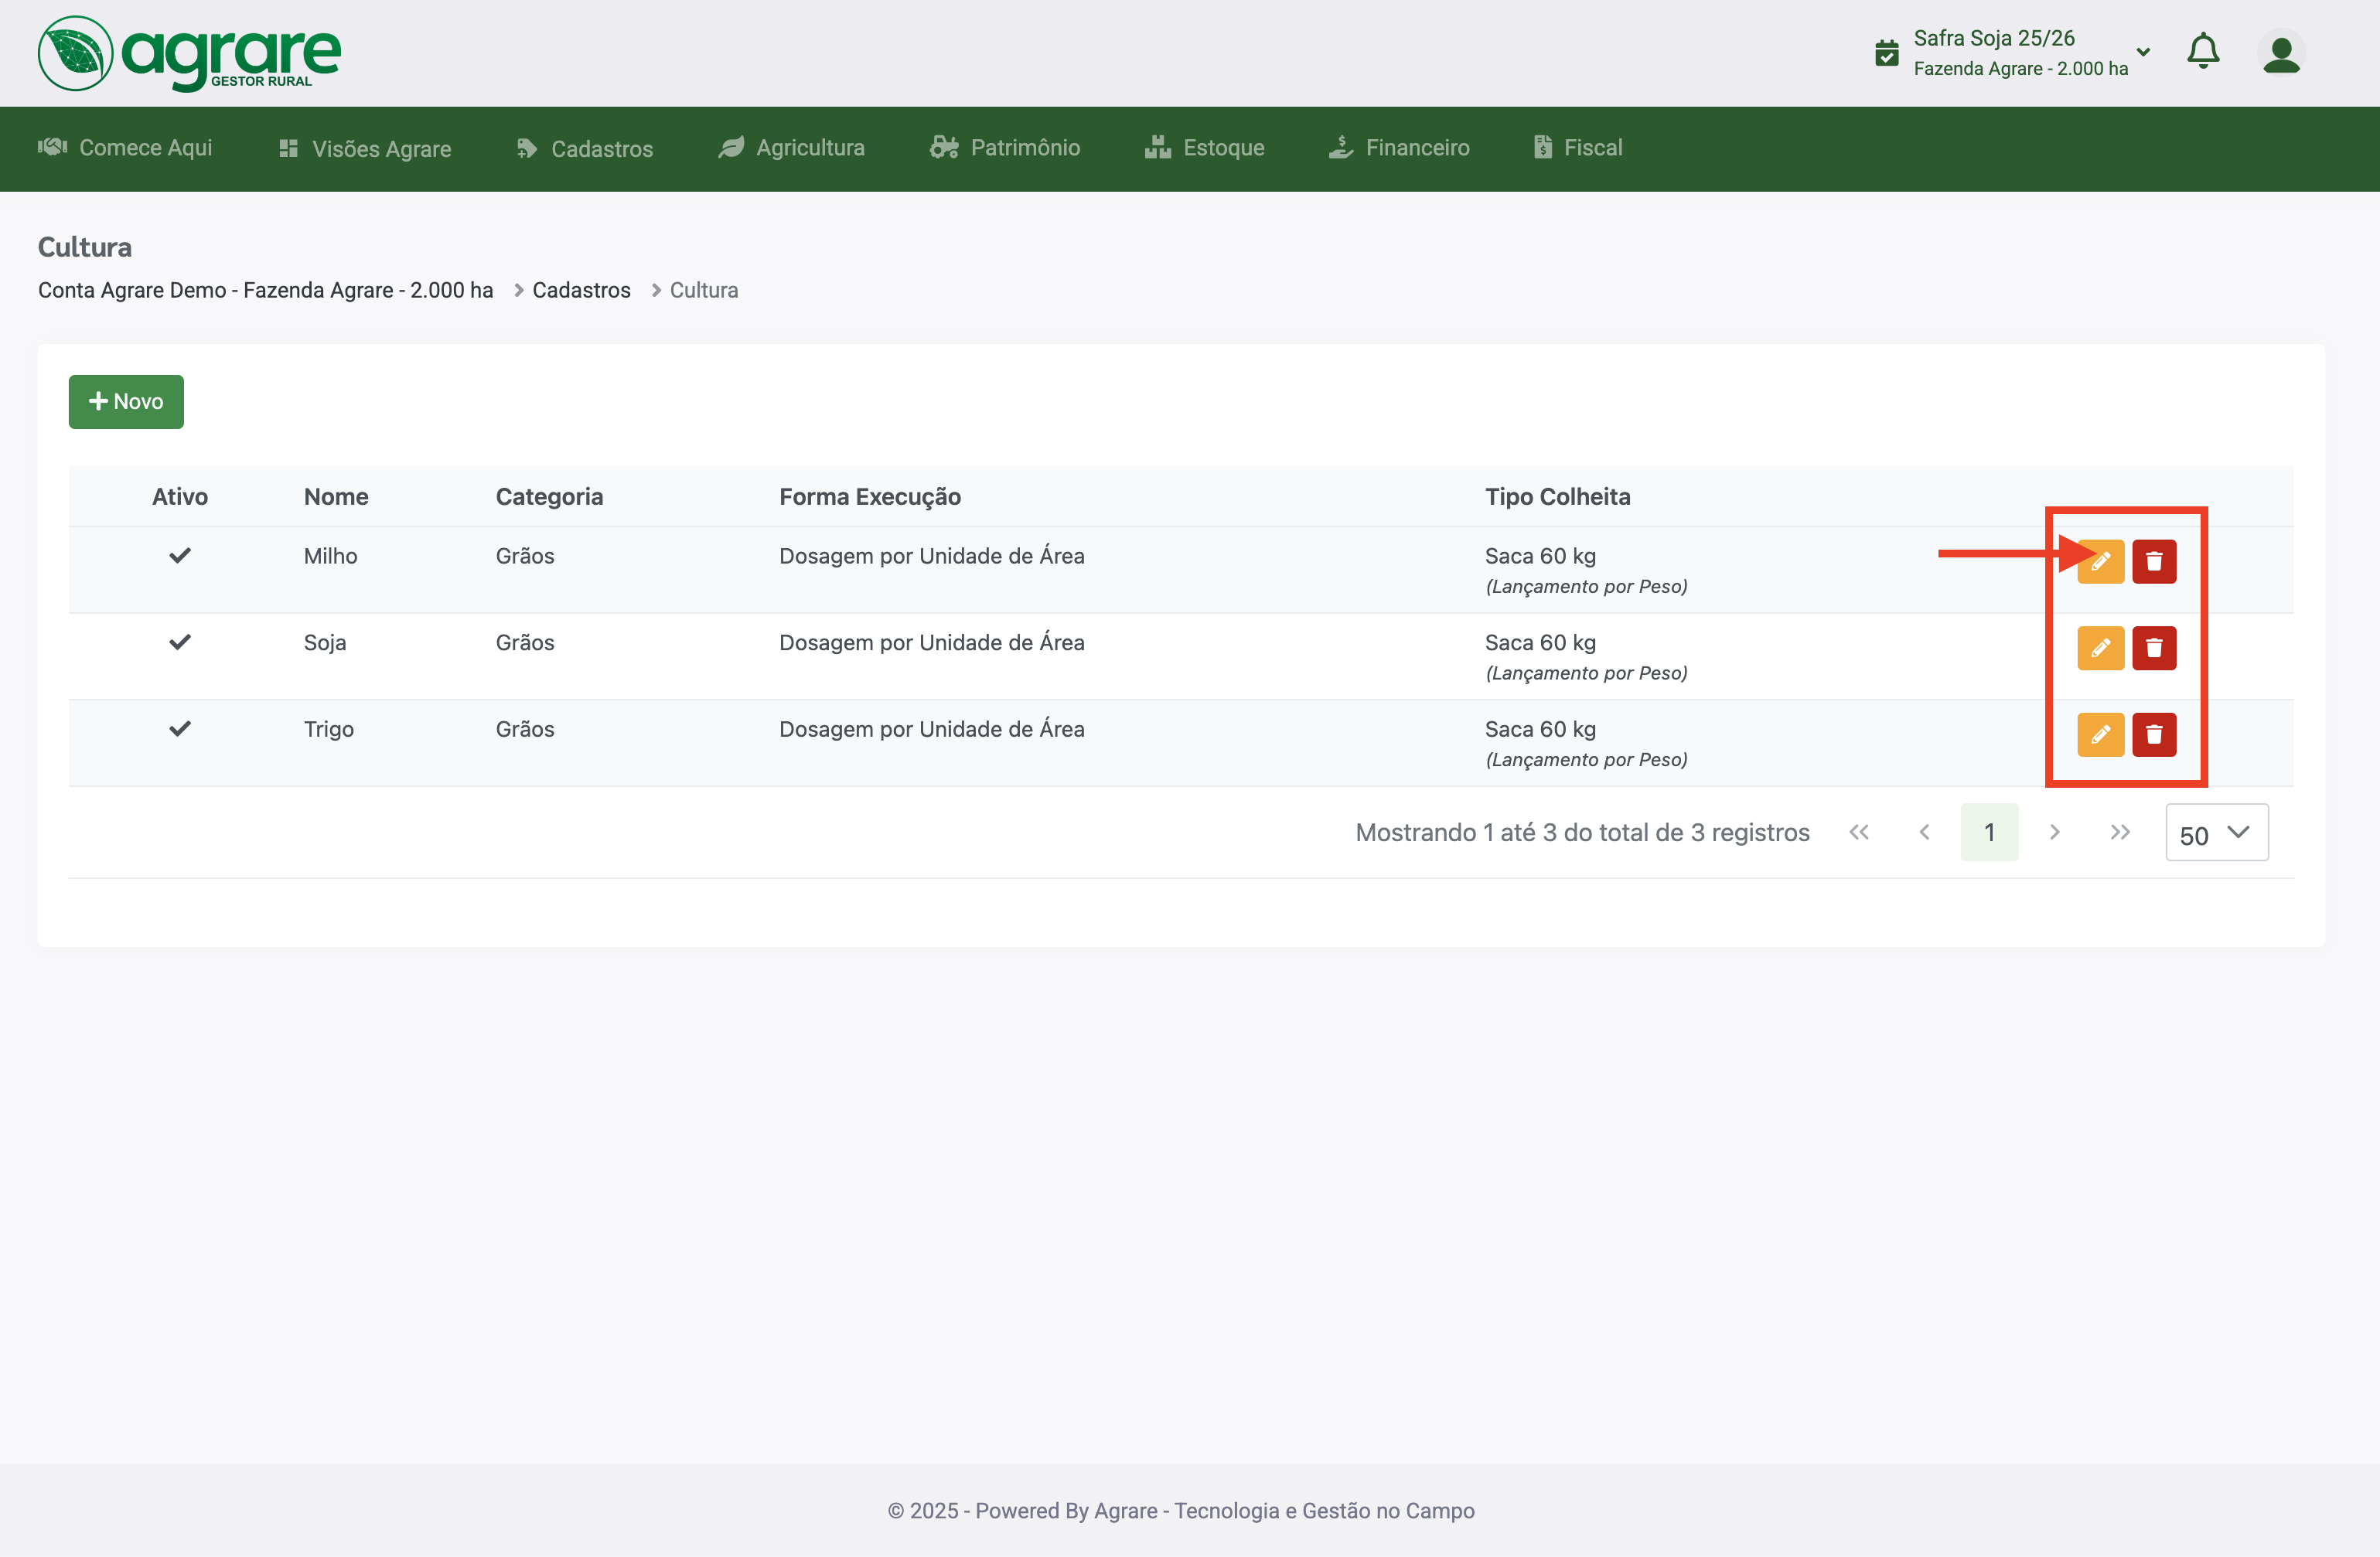2380x1557 pixels.
Task: Go to the next page of results
Action: click(2054, 832)
